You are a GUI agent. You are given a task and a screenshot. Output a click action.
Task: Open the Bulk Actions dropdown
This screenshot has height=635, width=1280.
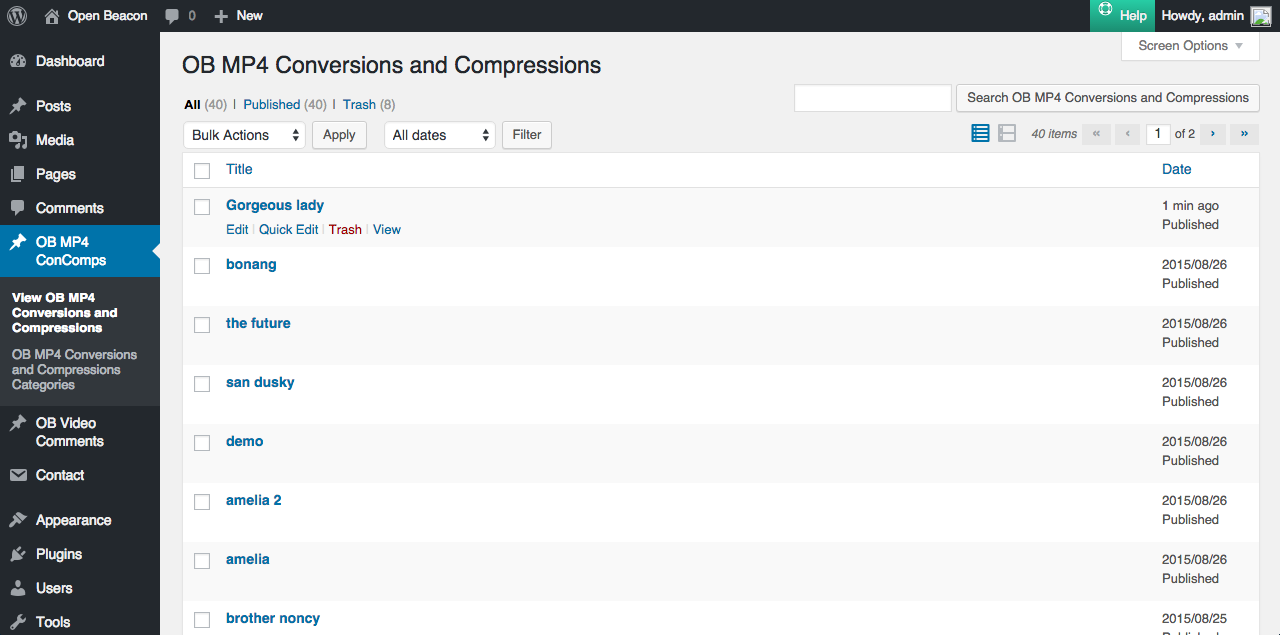coord(244,135)
